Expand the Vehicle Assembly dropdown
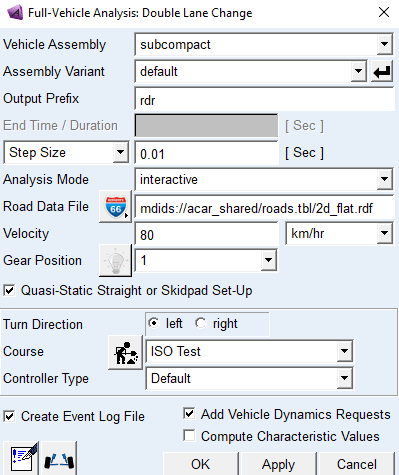Image resolution: width=399 pixels, height=475 pixels. pyautogui.click(x=385, y=44)
